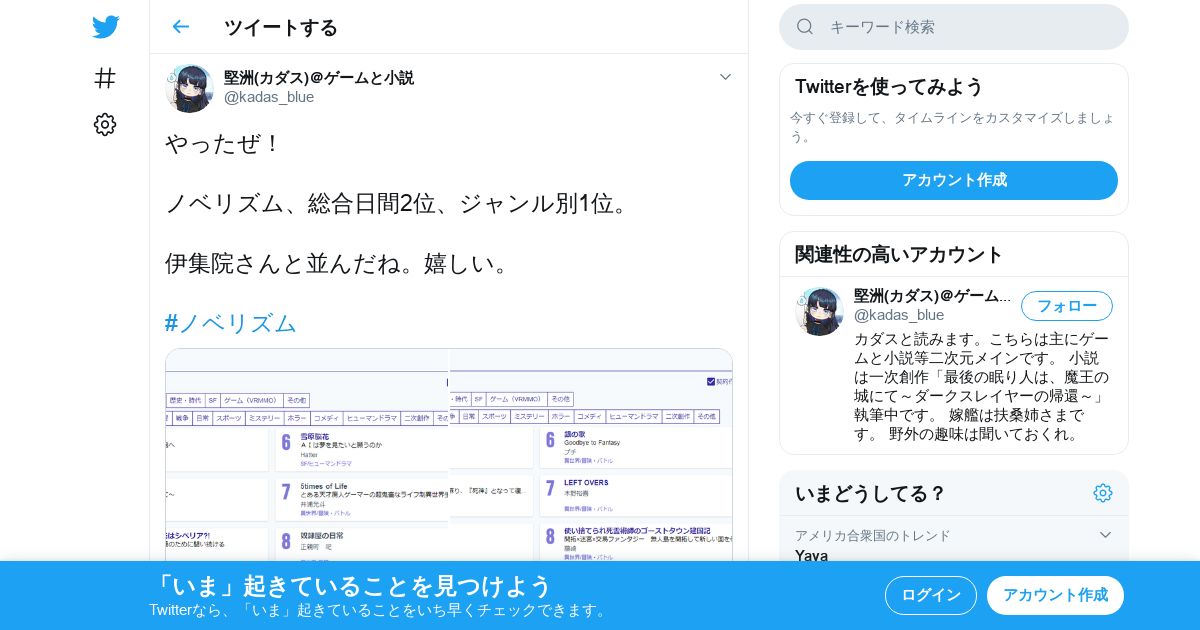
Task: Click the 関連性の高いアカウント heading
Action: pyautogui.click(x=899, y=254)
